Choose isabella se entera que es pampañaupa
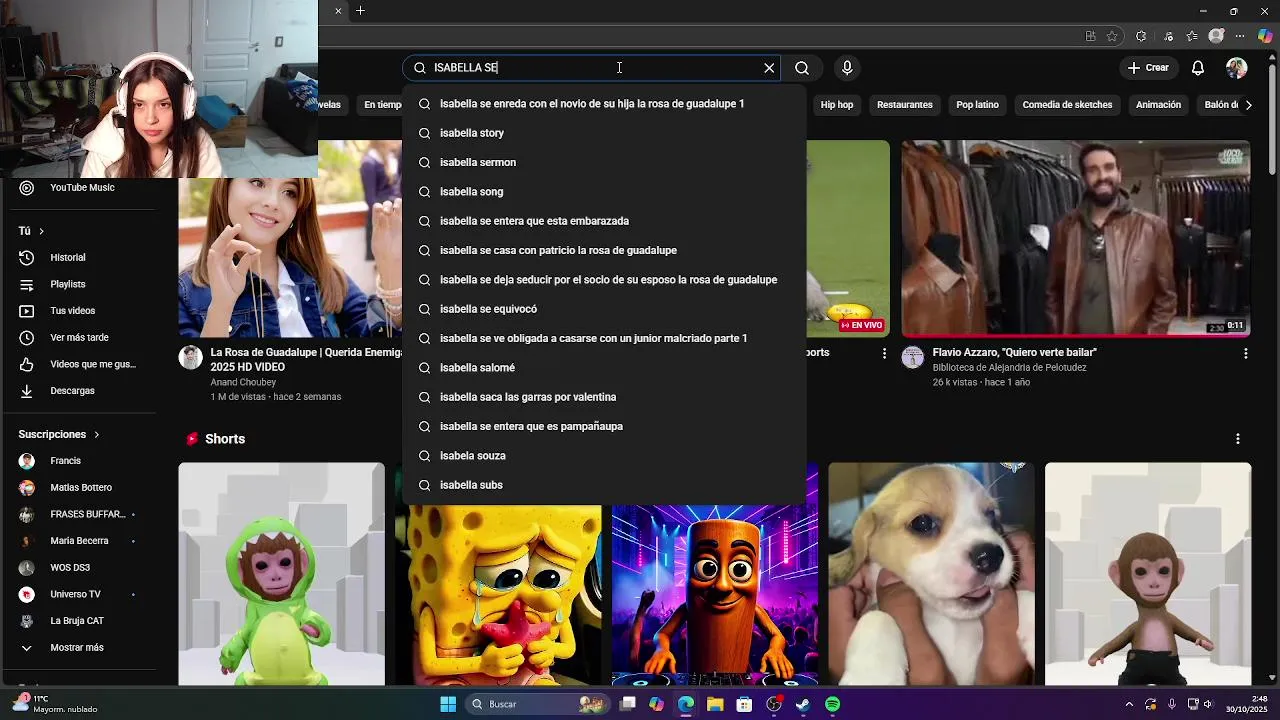The width and height of the screenshot is (1280, 720). click(604, 426)
